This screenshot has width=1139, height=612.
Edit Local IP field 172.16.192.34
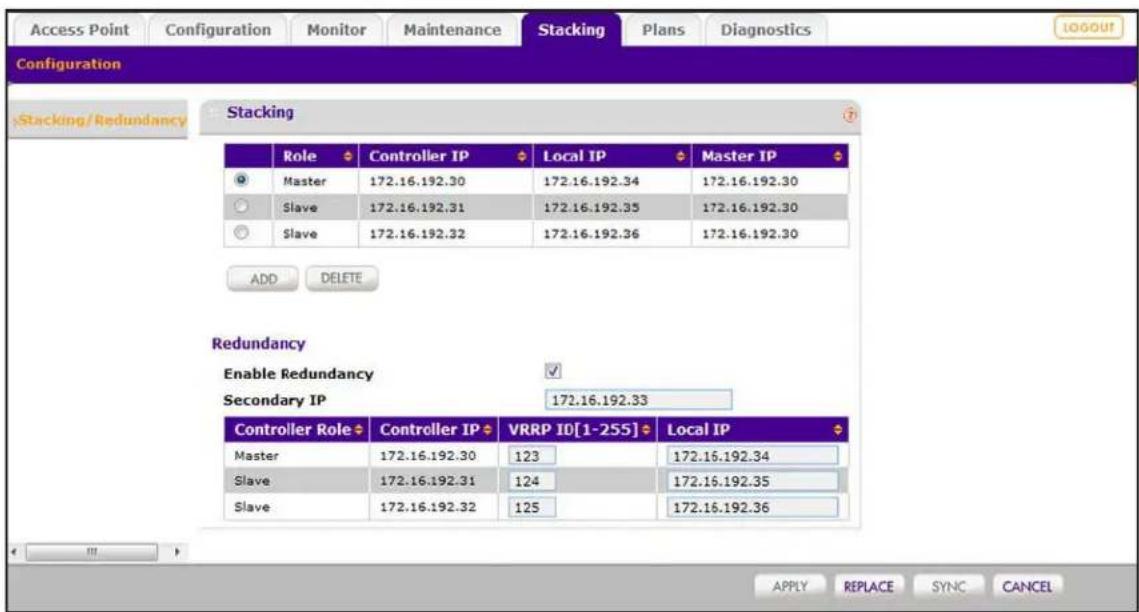[753, 456]
